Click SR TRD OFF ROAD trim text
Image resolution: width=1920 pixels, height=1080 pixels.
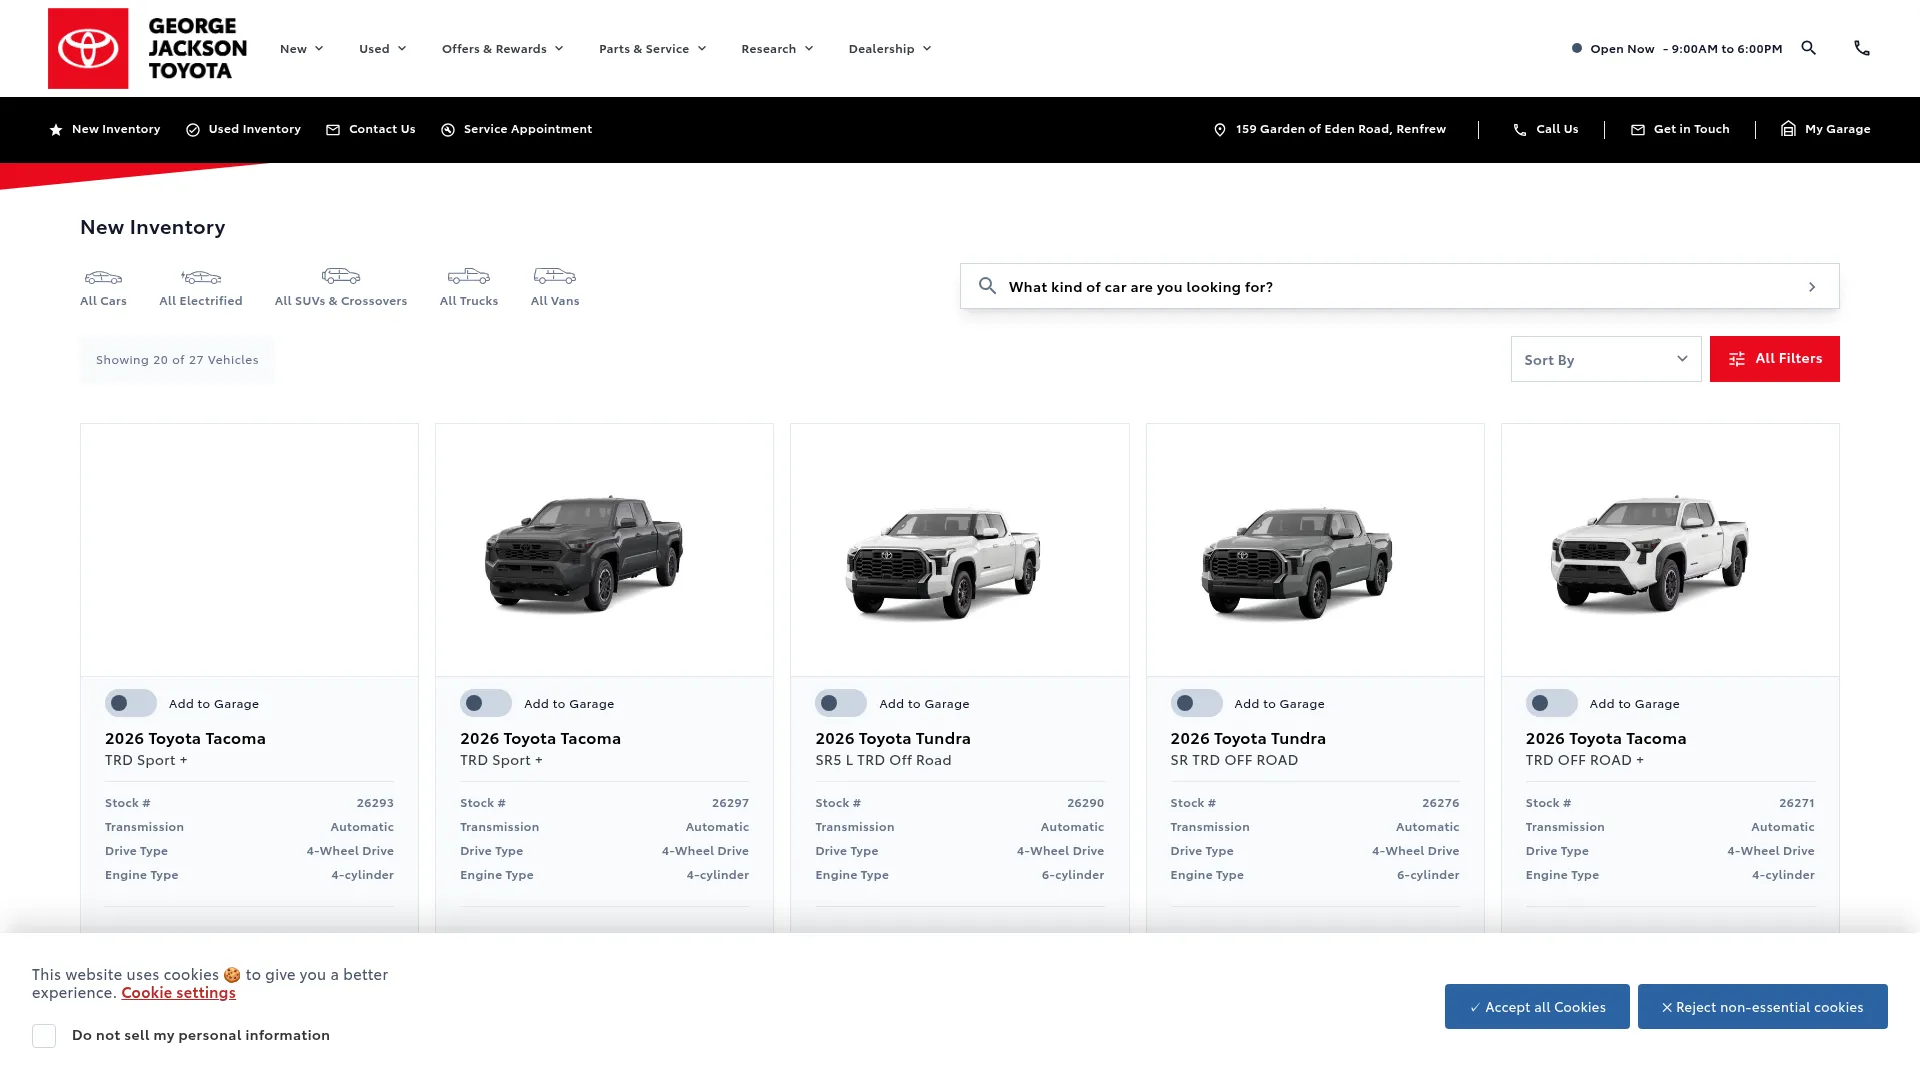coord(1234,760)
